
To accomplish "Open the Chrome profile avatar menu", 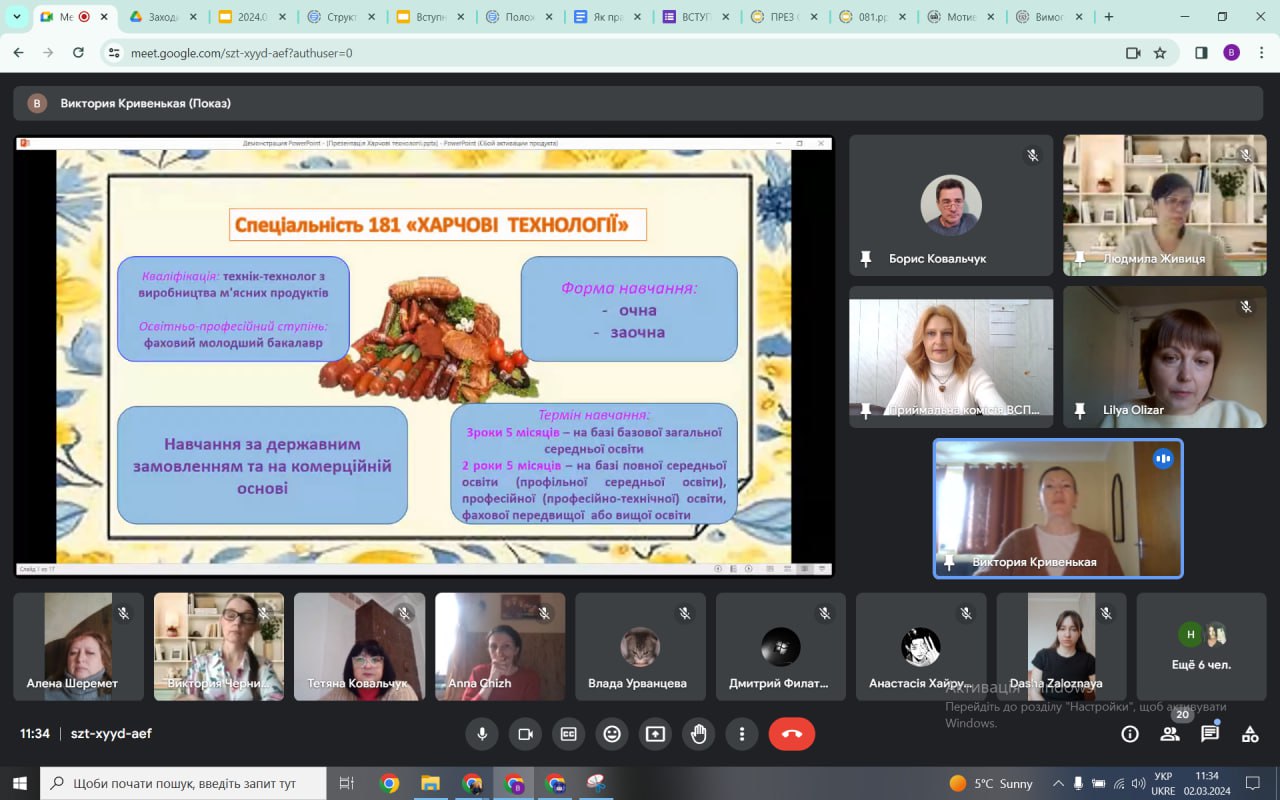I will (1232, 53).
